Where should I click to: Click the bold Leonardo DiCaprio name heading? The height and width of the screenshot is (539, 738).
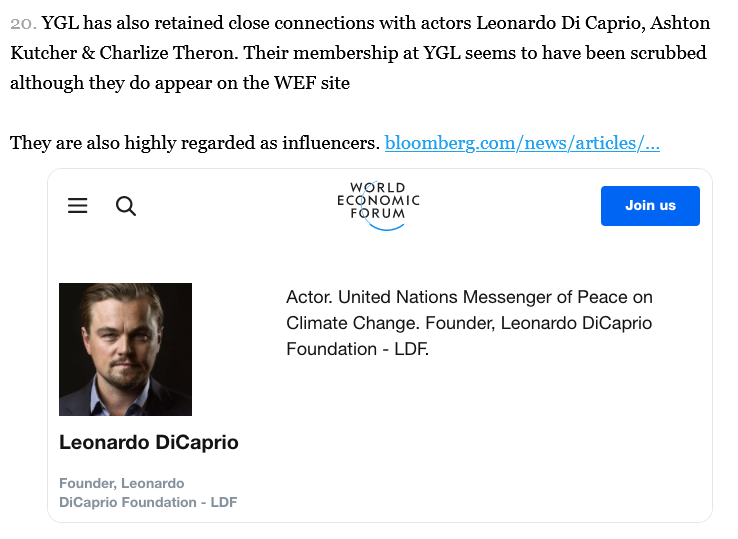click(149, 442)
